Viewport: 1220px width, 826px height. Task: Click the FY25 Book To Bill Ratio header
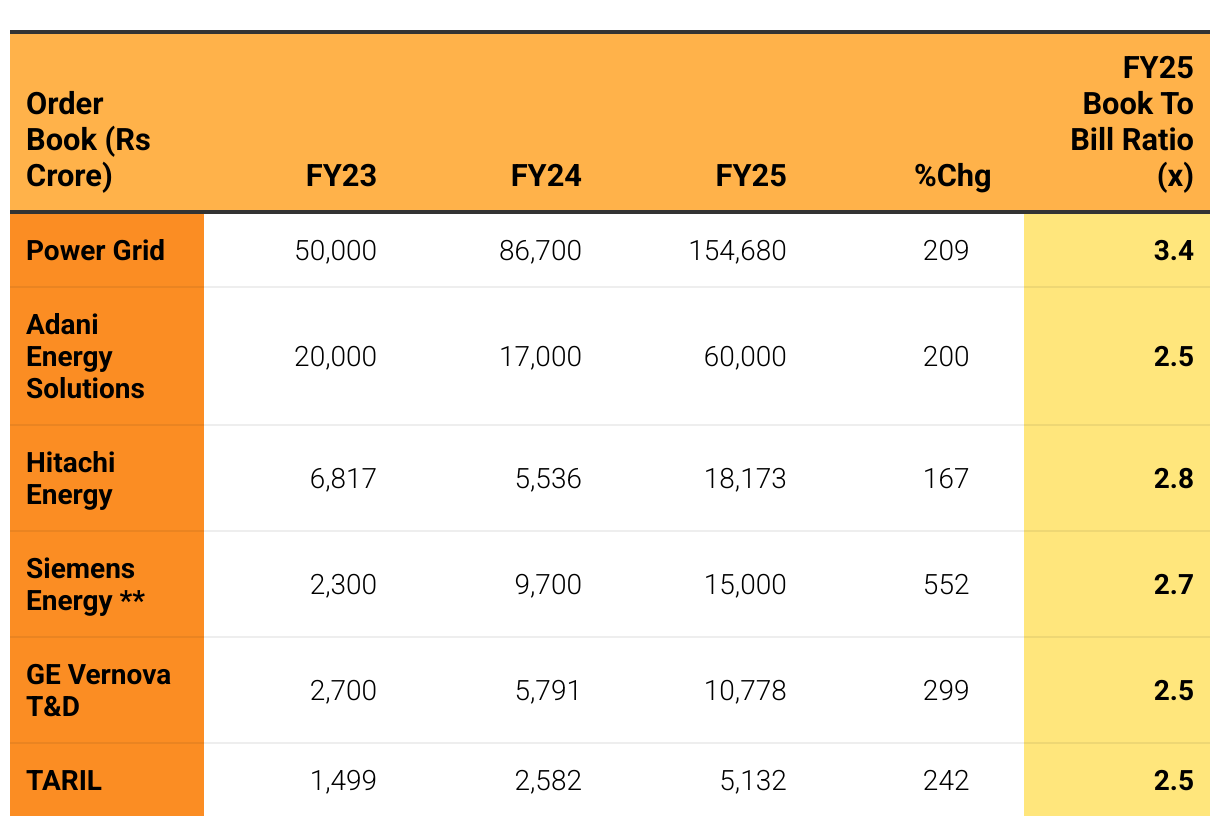pos(1133,122)
